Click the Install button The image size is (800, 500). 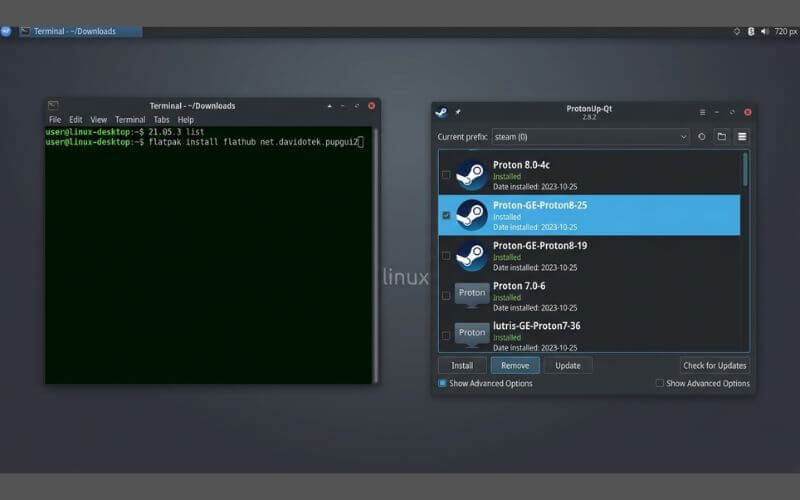462,365
